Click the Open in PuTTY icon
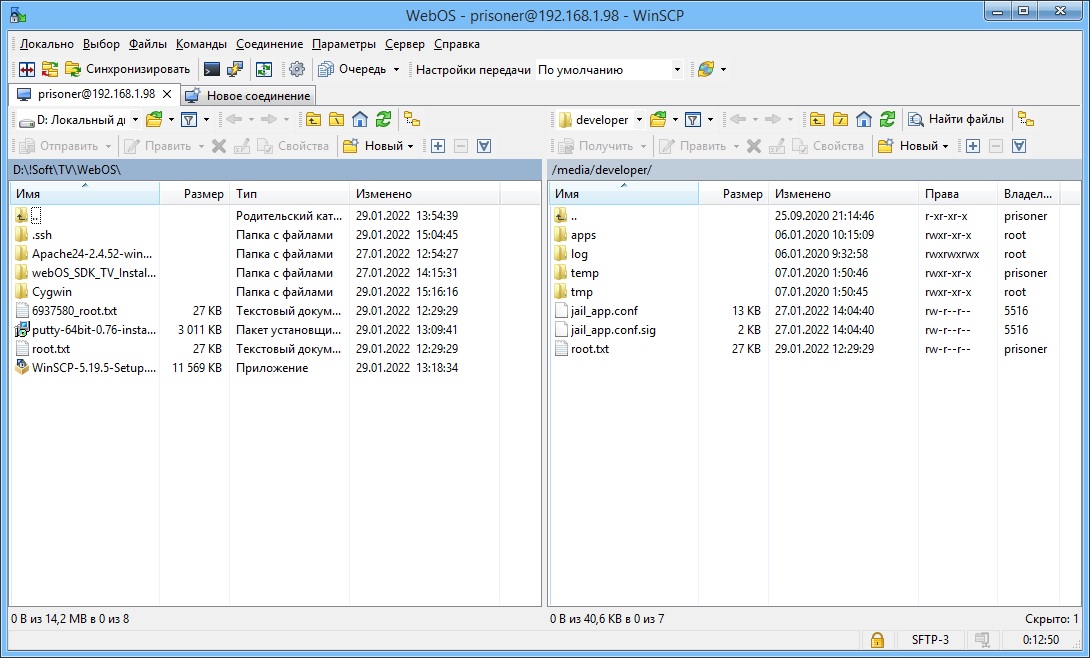The image size is (1090, 658). pos(235,70)
